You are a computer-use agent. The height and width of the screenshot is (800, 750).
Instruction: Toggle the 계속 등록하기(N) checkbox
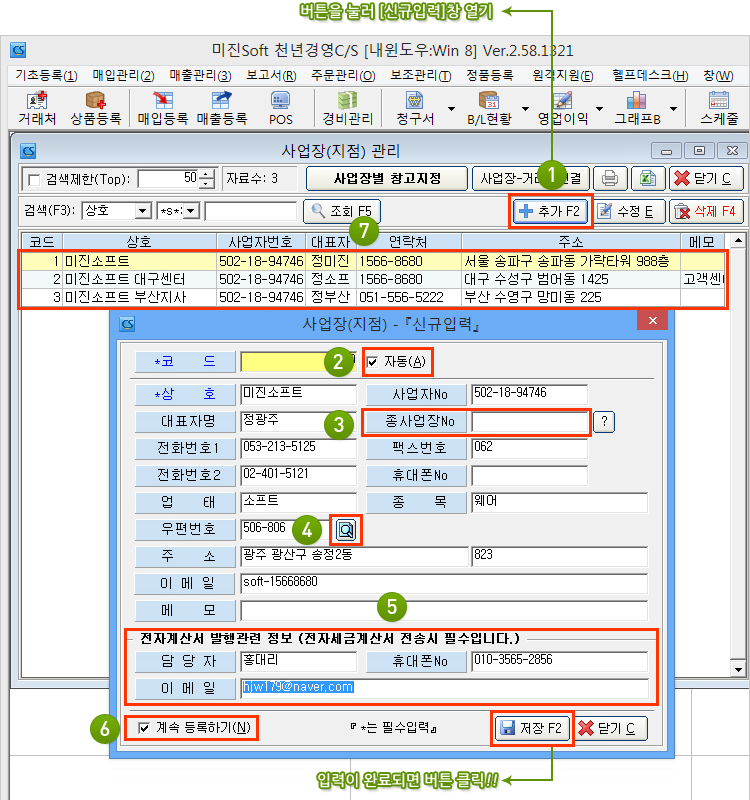click(x=144, y=728)
